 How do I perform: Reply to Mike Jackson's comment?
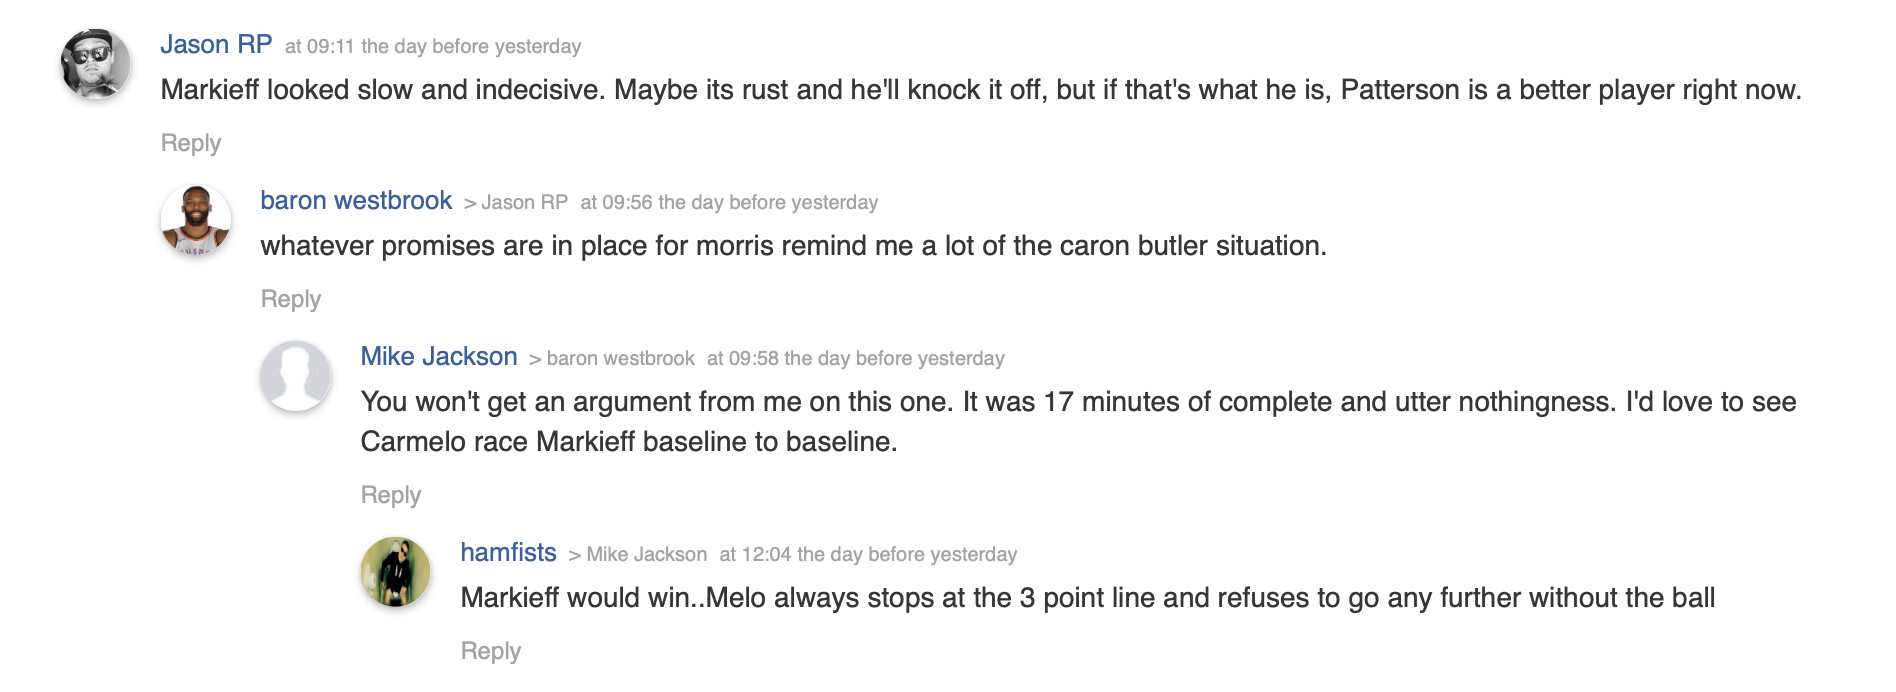pyautogui.click(x=391, y=495)
